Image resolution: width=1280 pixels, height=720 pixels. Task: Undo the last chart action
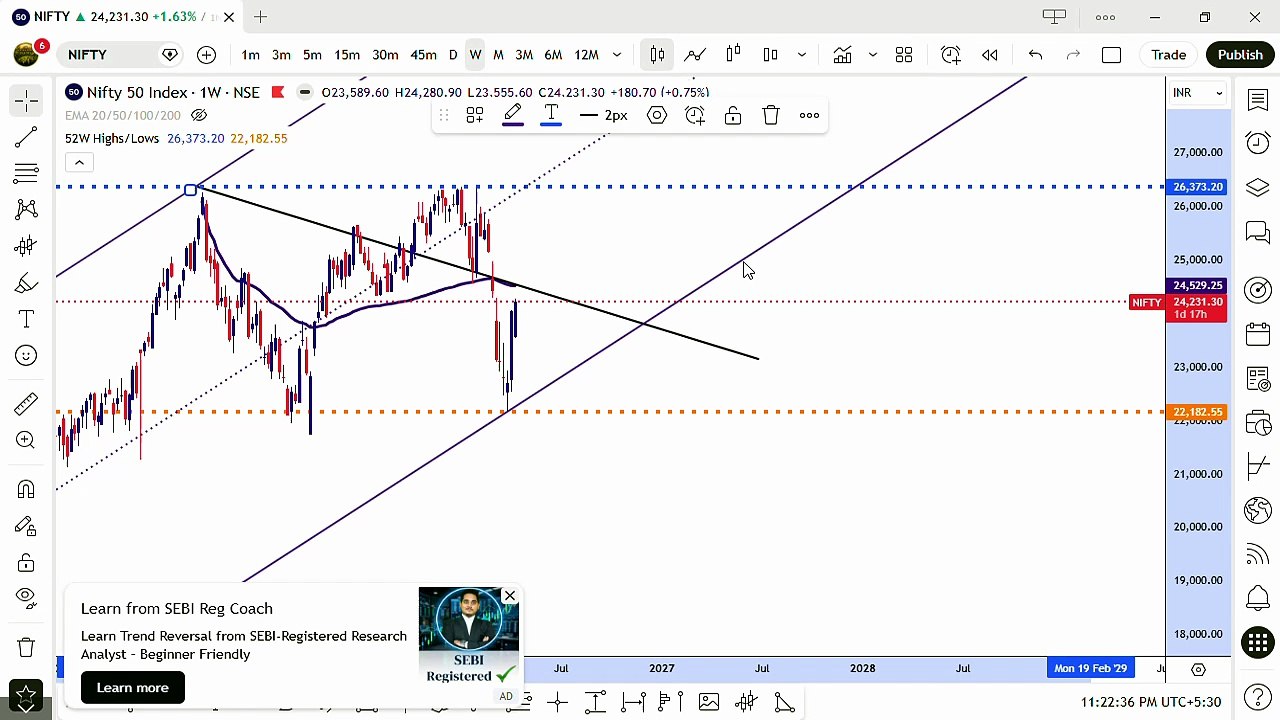click(x=1036, y=55)
